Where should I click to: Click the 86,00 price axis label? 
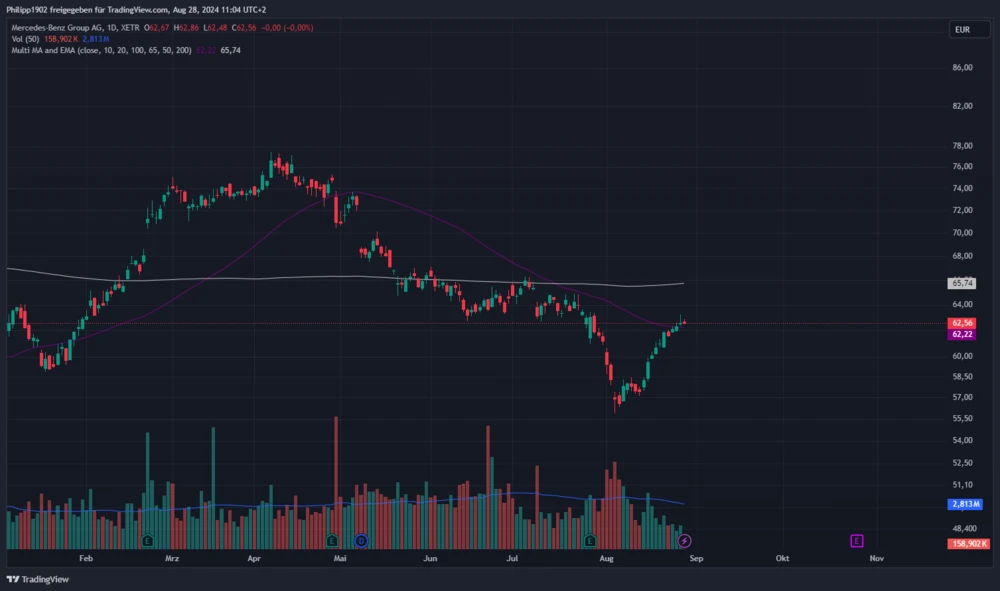coord(962,68)
